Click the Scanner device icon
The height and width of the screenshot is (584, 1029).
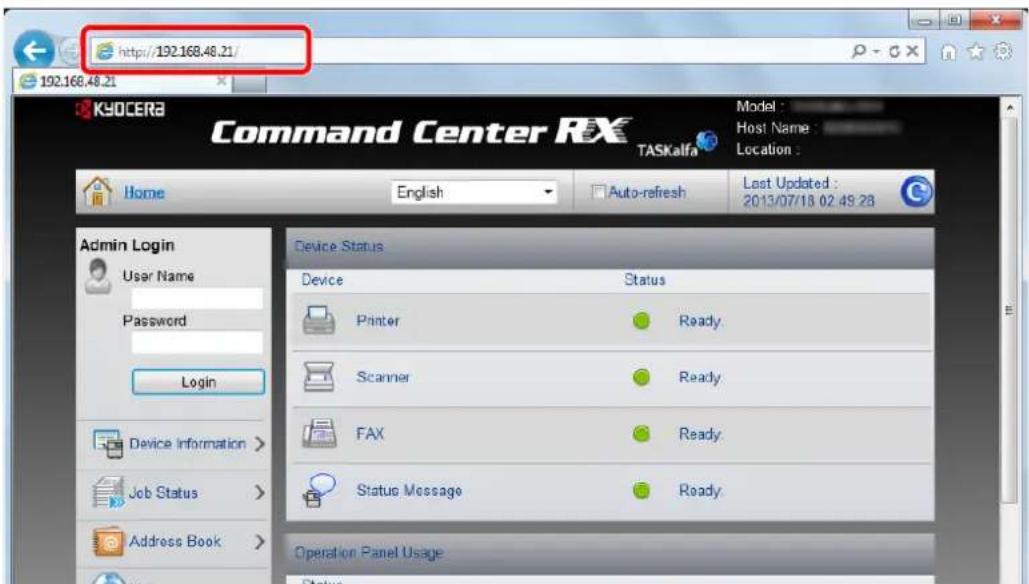coord(319,377)
